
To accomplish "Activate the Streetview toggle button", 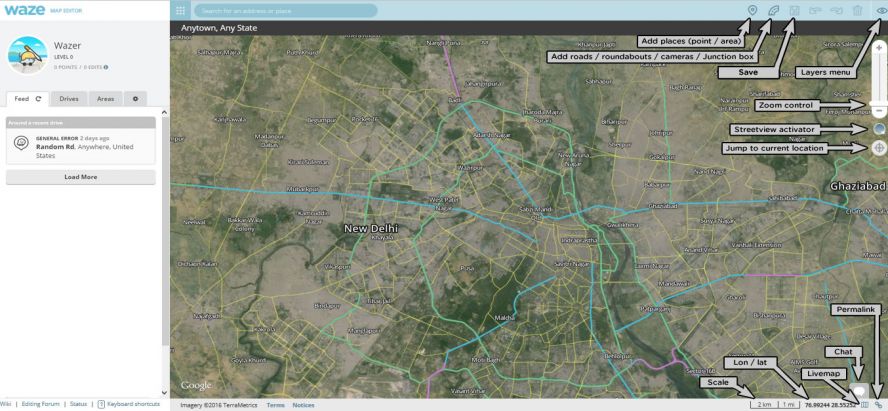I will 878,129.
